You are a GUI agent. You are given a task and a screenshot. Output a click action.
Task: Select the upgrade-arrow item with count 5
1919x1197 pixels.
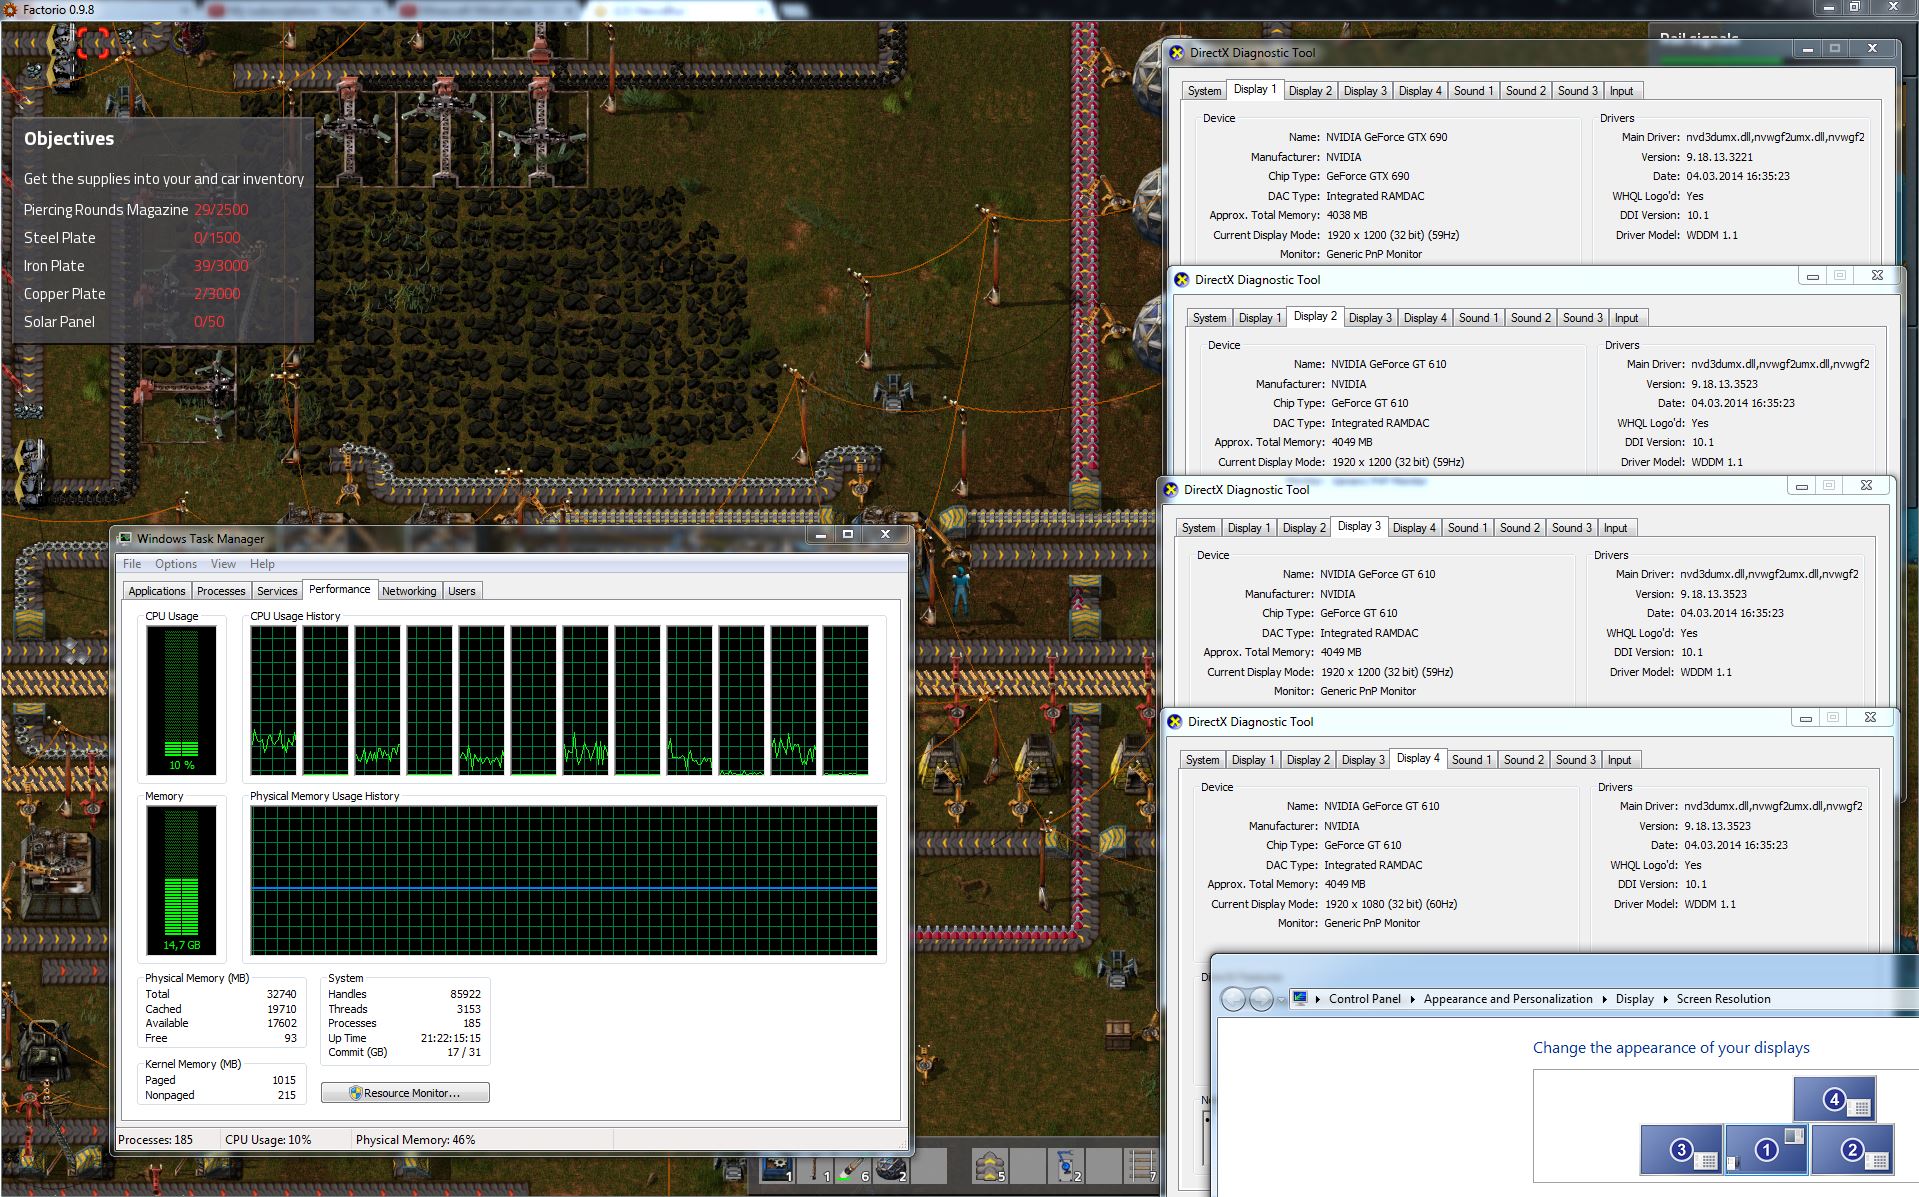click(990, 1166)
